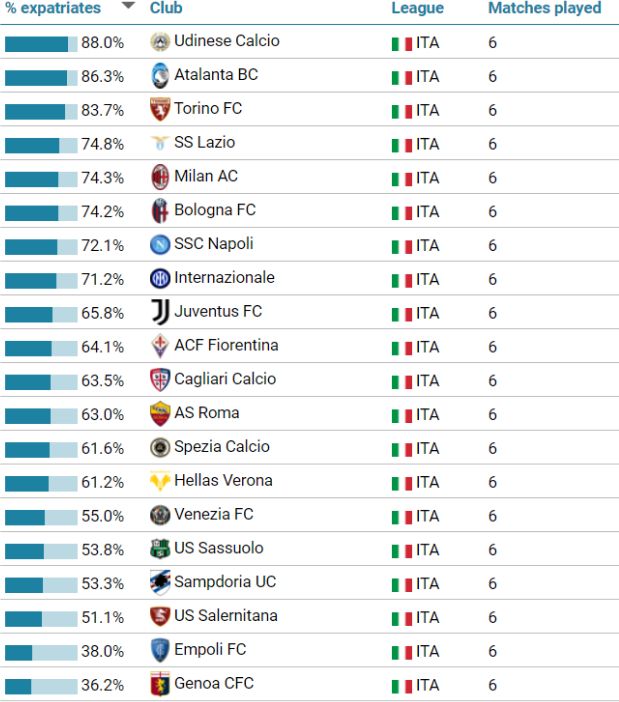Click the Internazionale club crest icon
Viewport: 619px width, 702px height.
[160, 279]
